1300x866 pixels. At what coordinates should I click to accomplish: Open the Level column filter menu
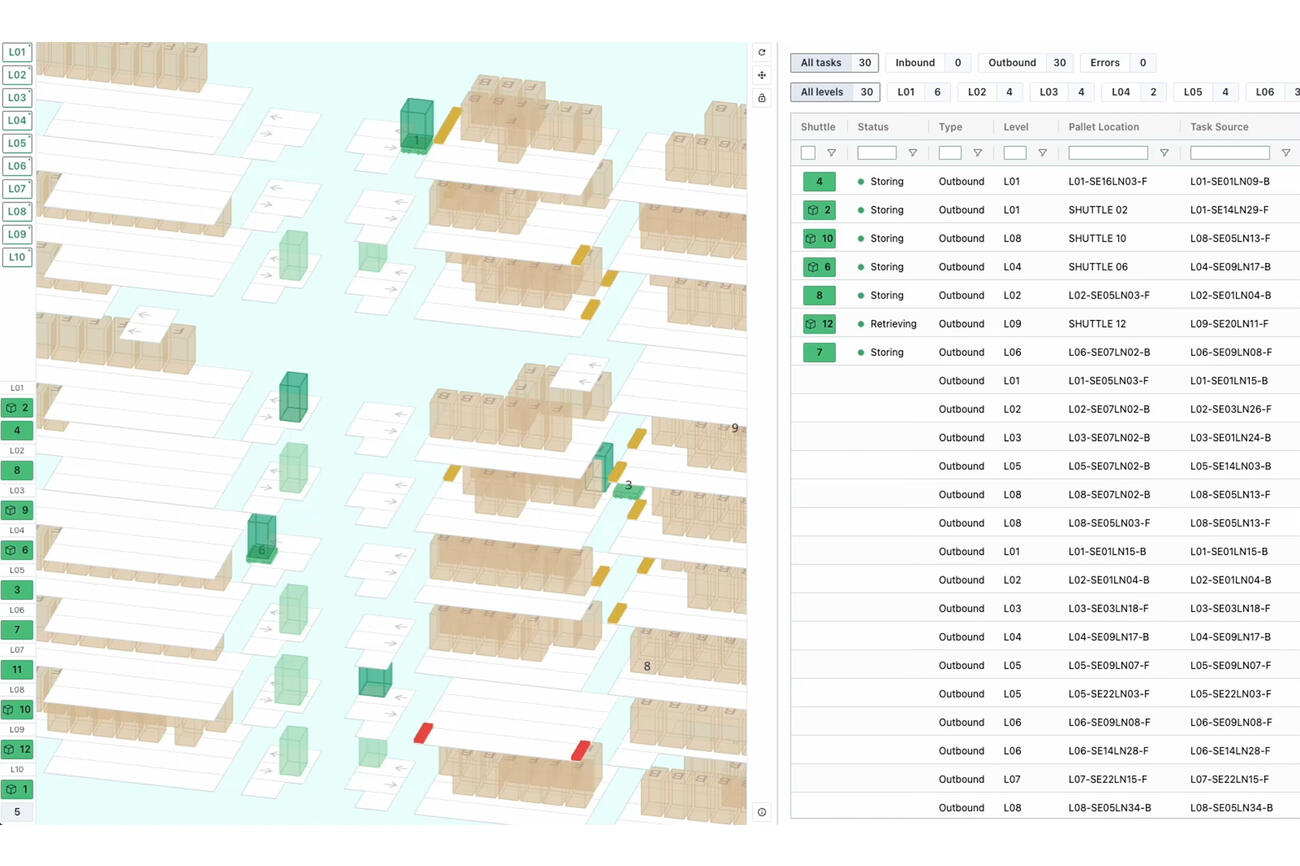[1042, 153]
